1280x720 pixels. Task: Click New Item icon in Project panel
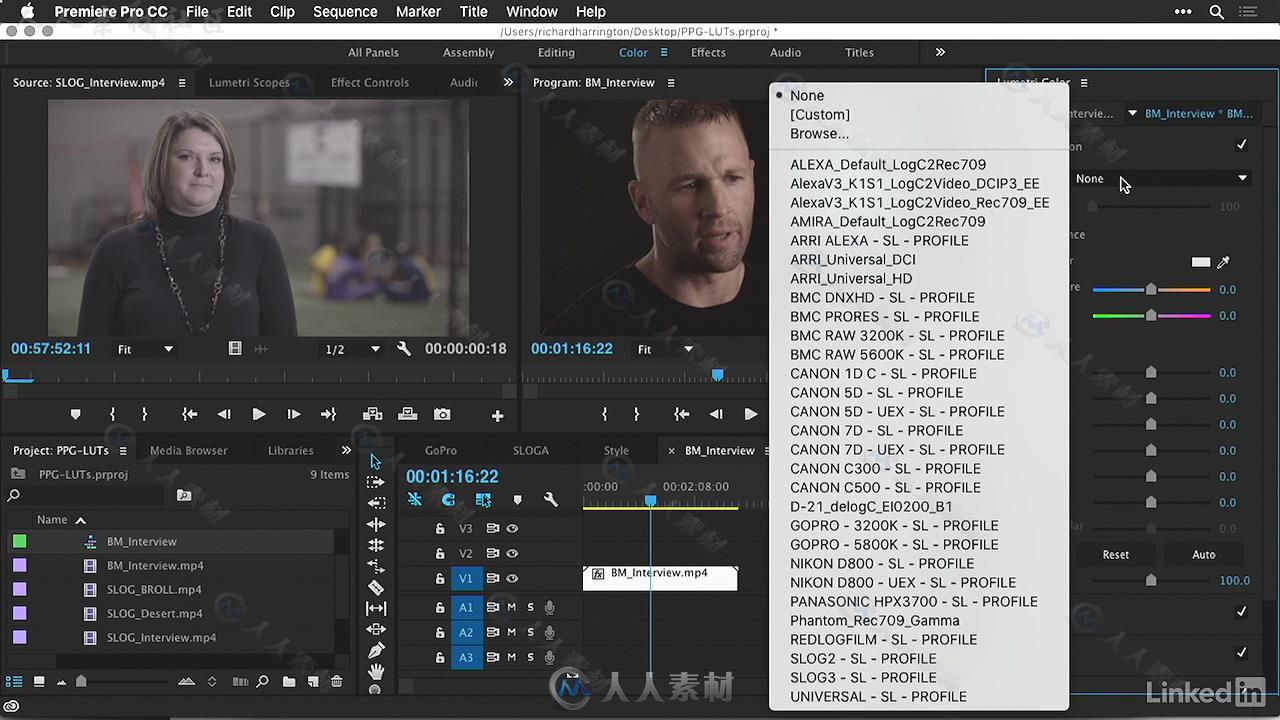[312, 681]
